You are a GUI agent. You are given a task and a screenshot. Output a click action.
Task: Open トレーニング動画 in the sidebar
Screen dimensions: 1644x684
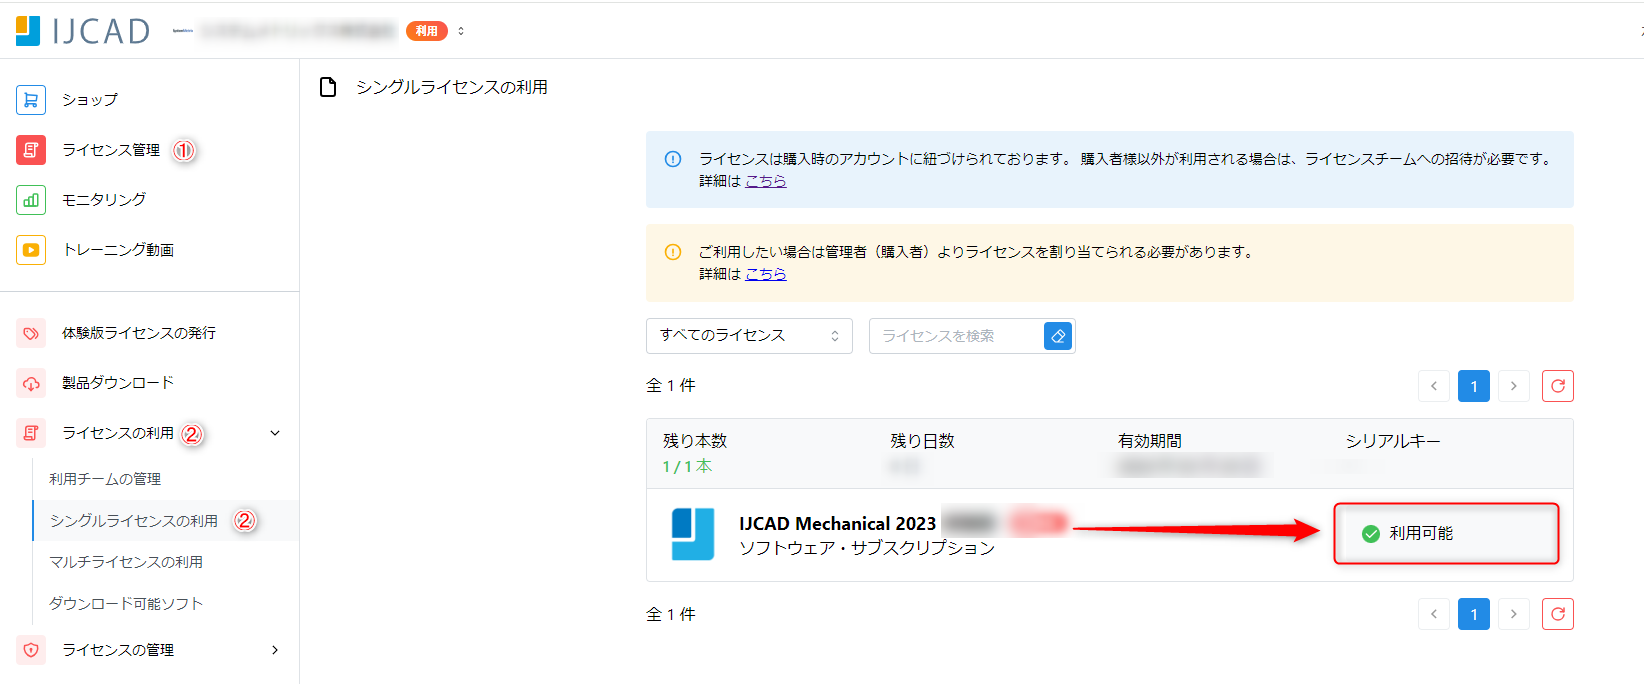point(118,250)
